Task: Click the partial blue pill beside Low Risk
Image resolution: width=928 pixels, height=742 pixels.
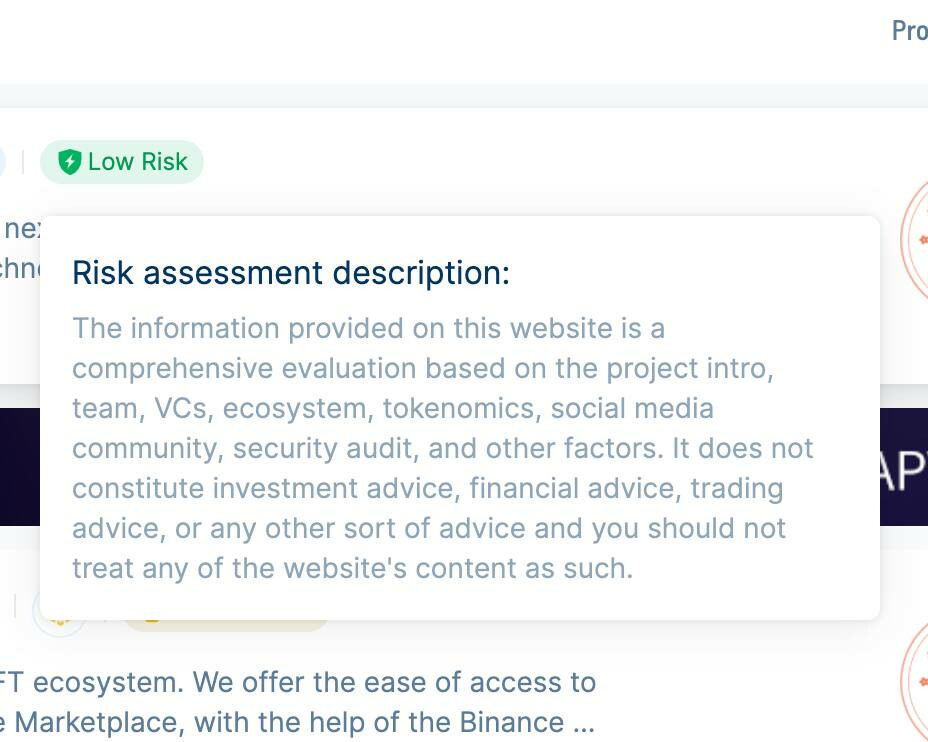Action: click(x=2, y=162)
